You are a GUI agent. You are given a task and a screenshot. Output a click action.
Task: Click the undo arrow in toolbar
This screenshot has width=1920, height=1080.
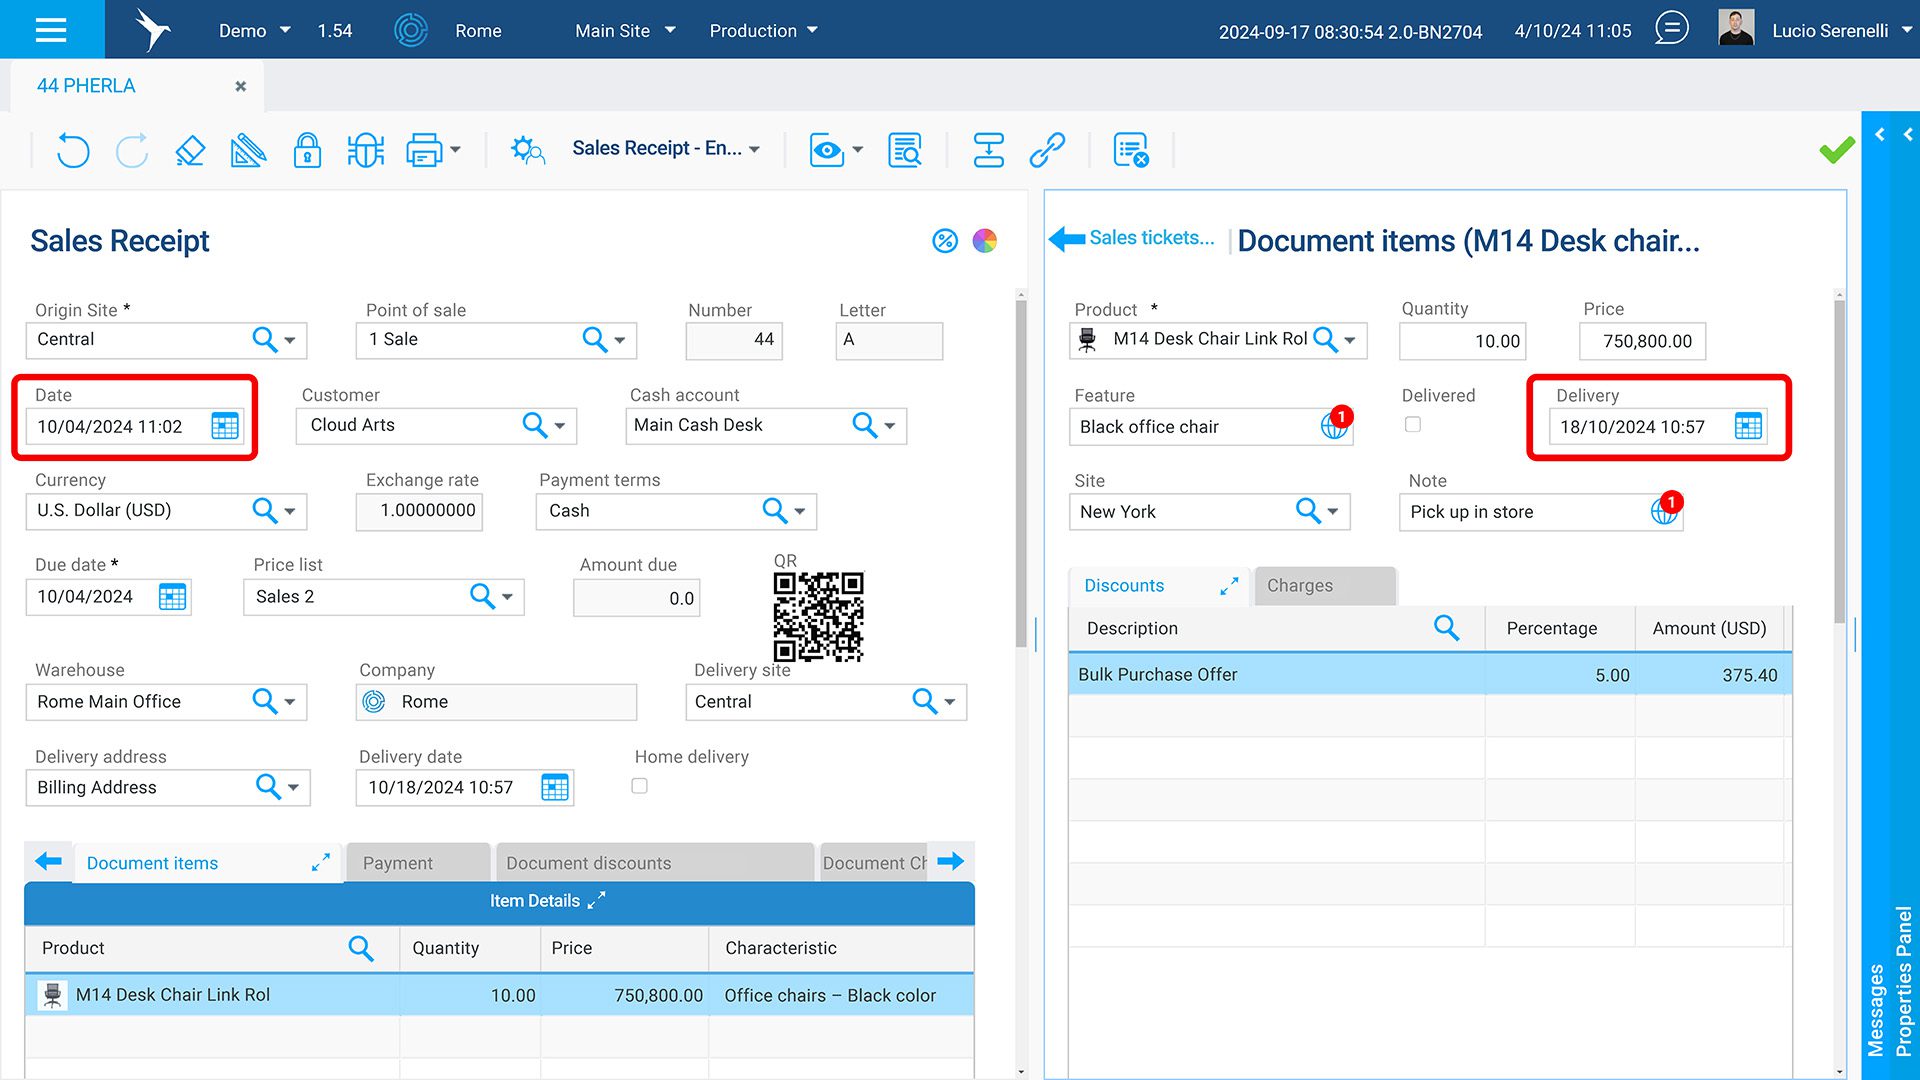[x=73, y=151]
